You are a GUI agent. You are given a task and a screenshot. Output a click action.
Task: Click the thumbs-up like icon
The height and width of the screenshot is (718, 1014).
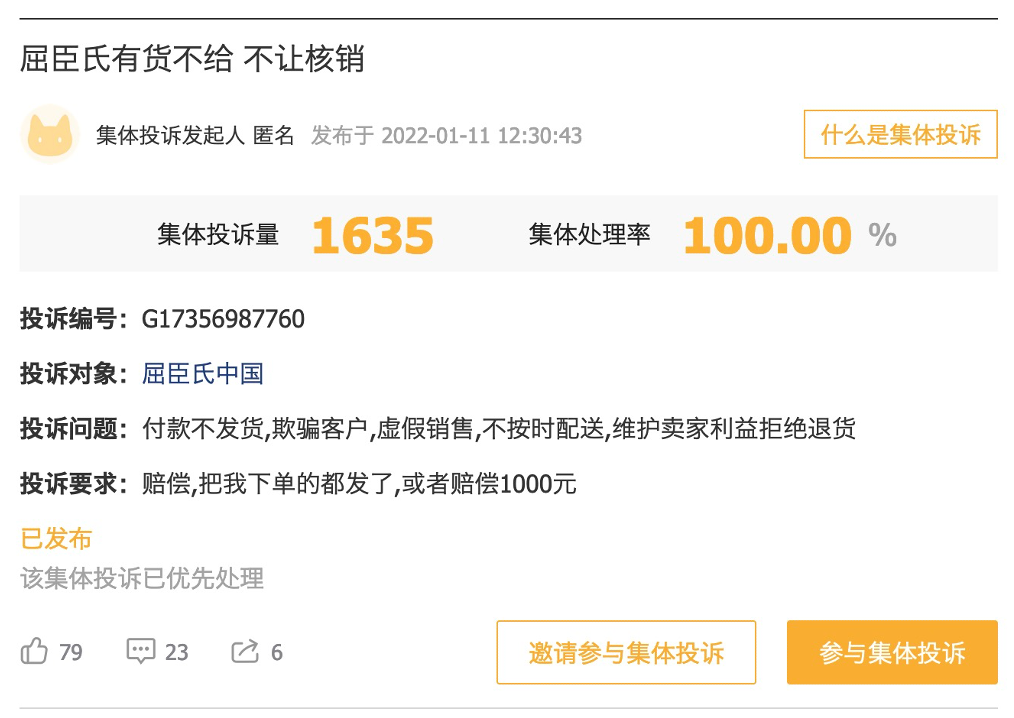(34, 652)
